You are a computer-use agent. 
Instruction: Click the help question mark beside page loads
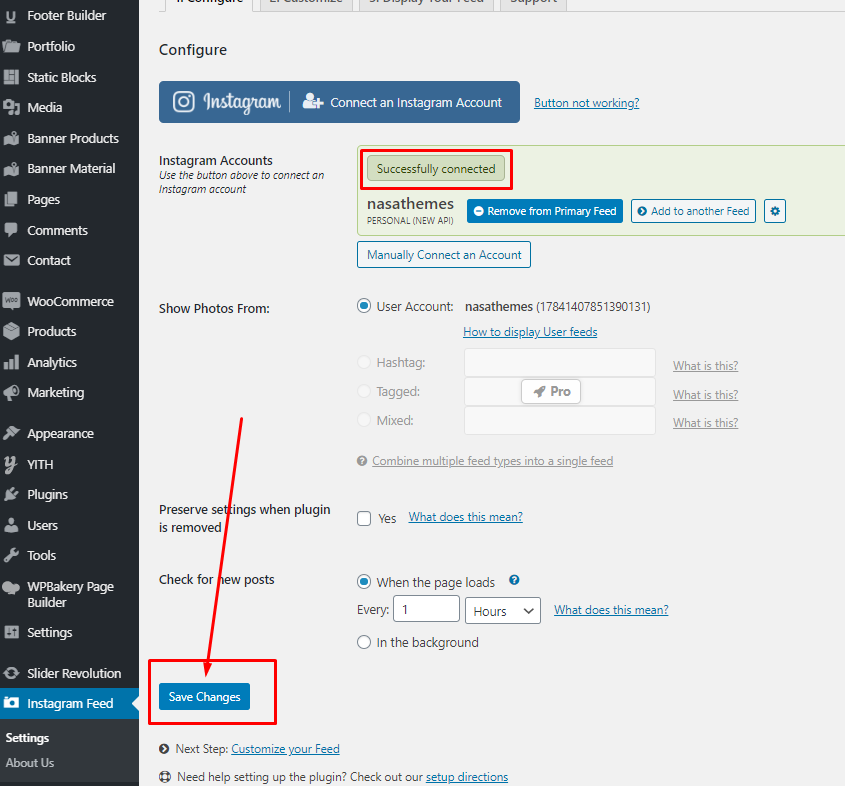click(514, 580)
